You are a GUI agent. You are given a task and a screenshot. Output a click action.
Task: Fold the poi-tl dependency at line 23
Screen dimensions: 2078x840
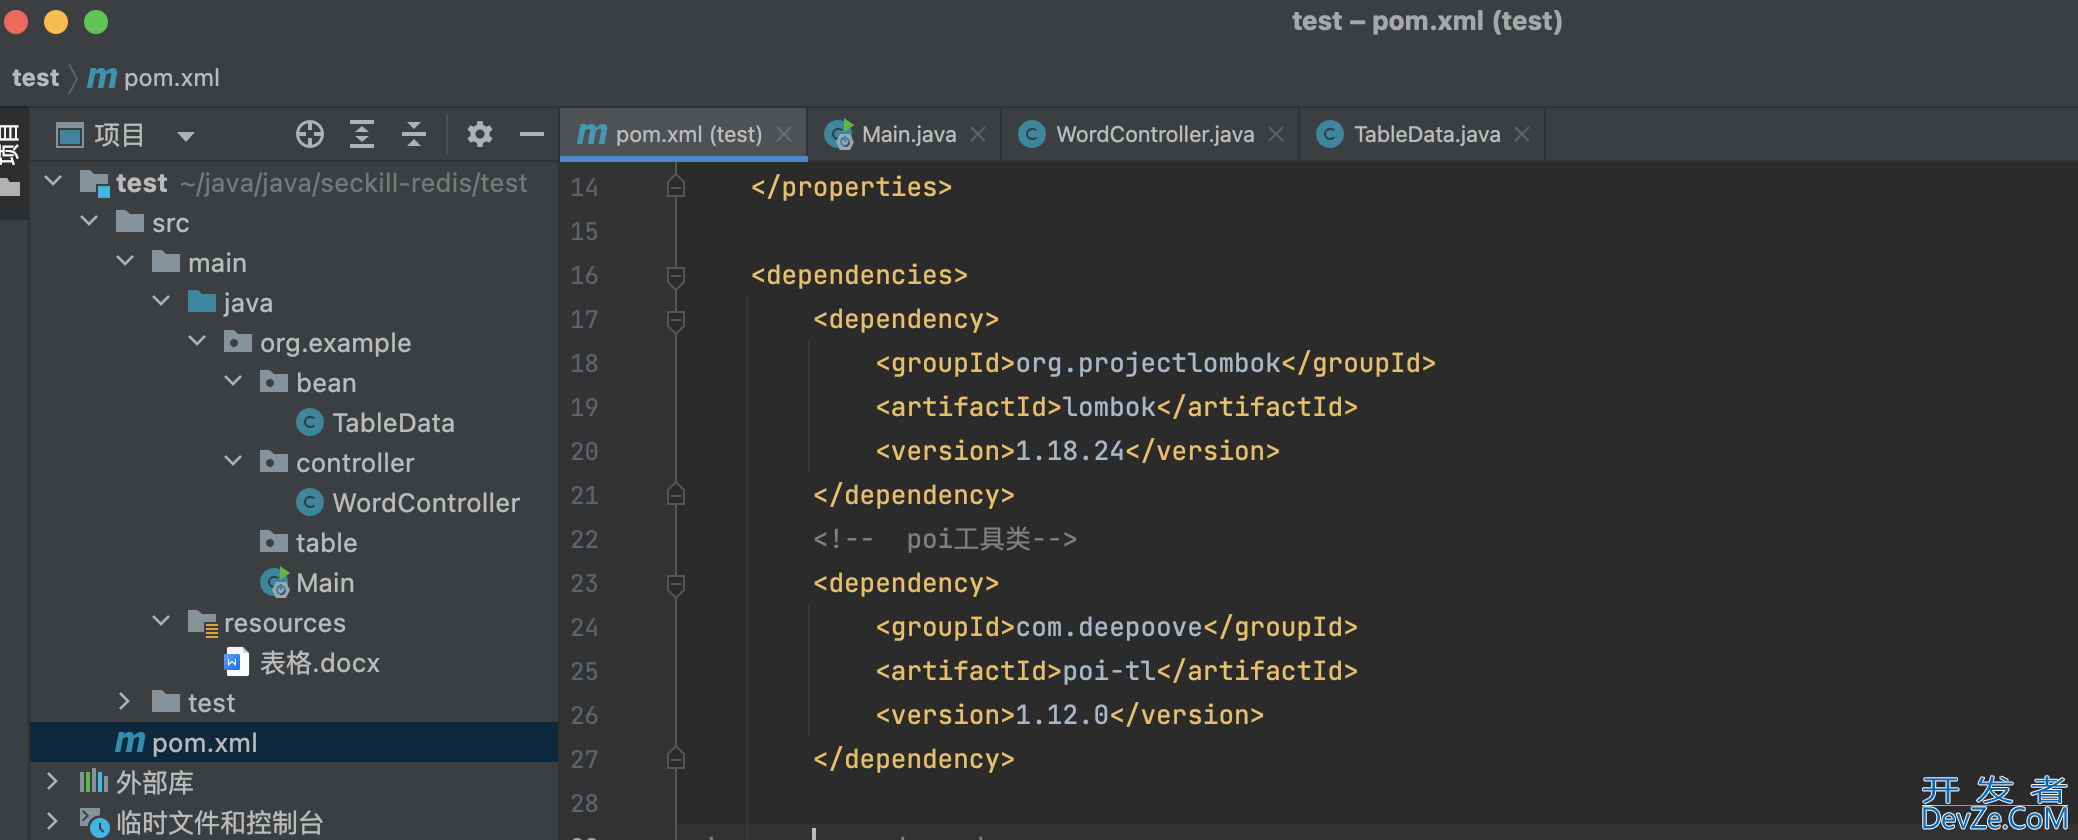tap(676, 583)
